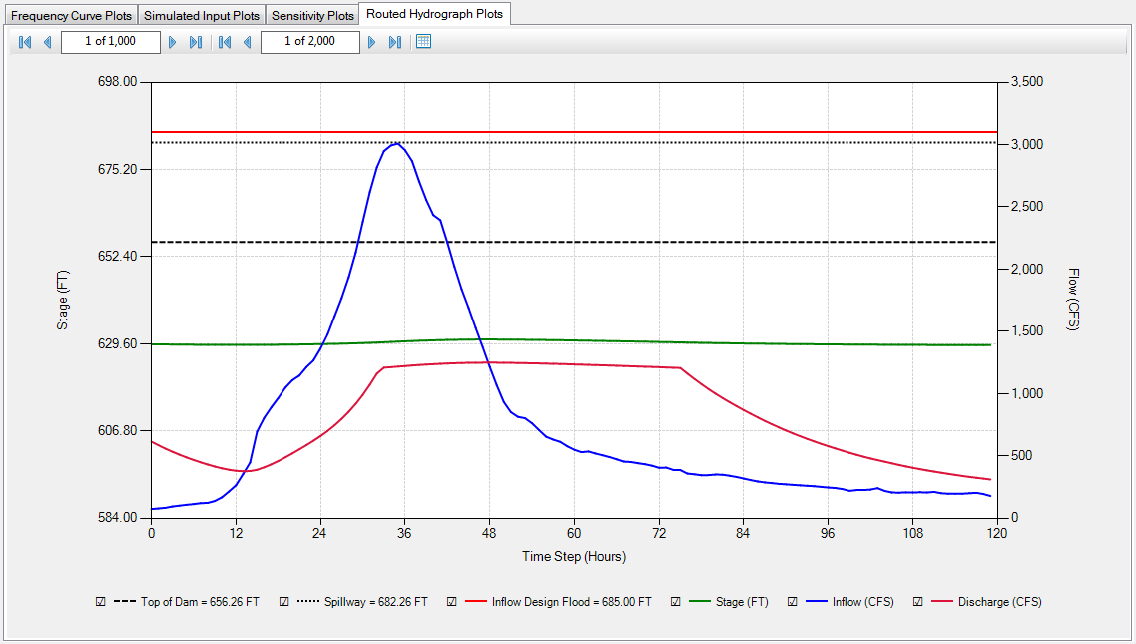Hide the Top of Dam line

100,601
